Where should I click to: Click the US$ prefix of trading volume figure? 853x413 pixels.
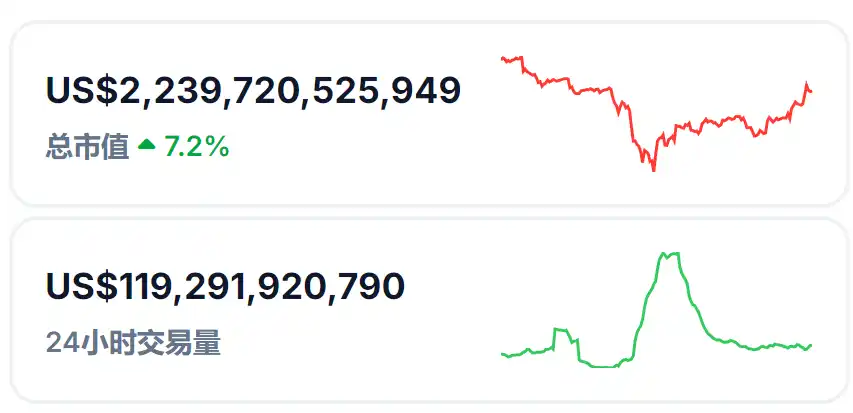click(82, 286)
